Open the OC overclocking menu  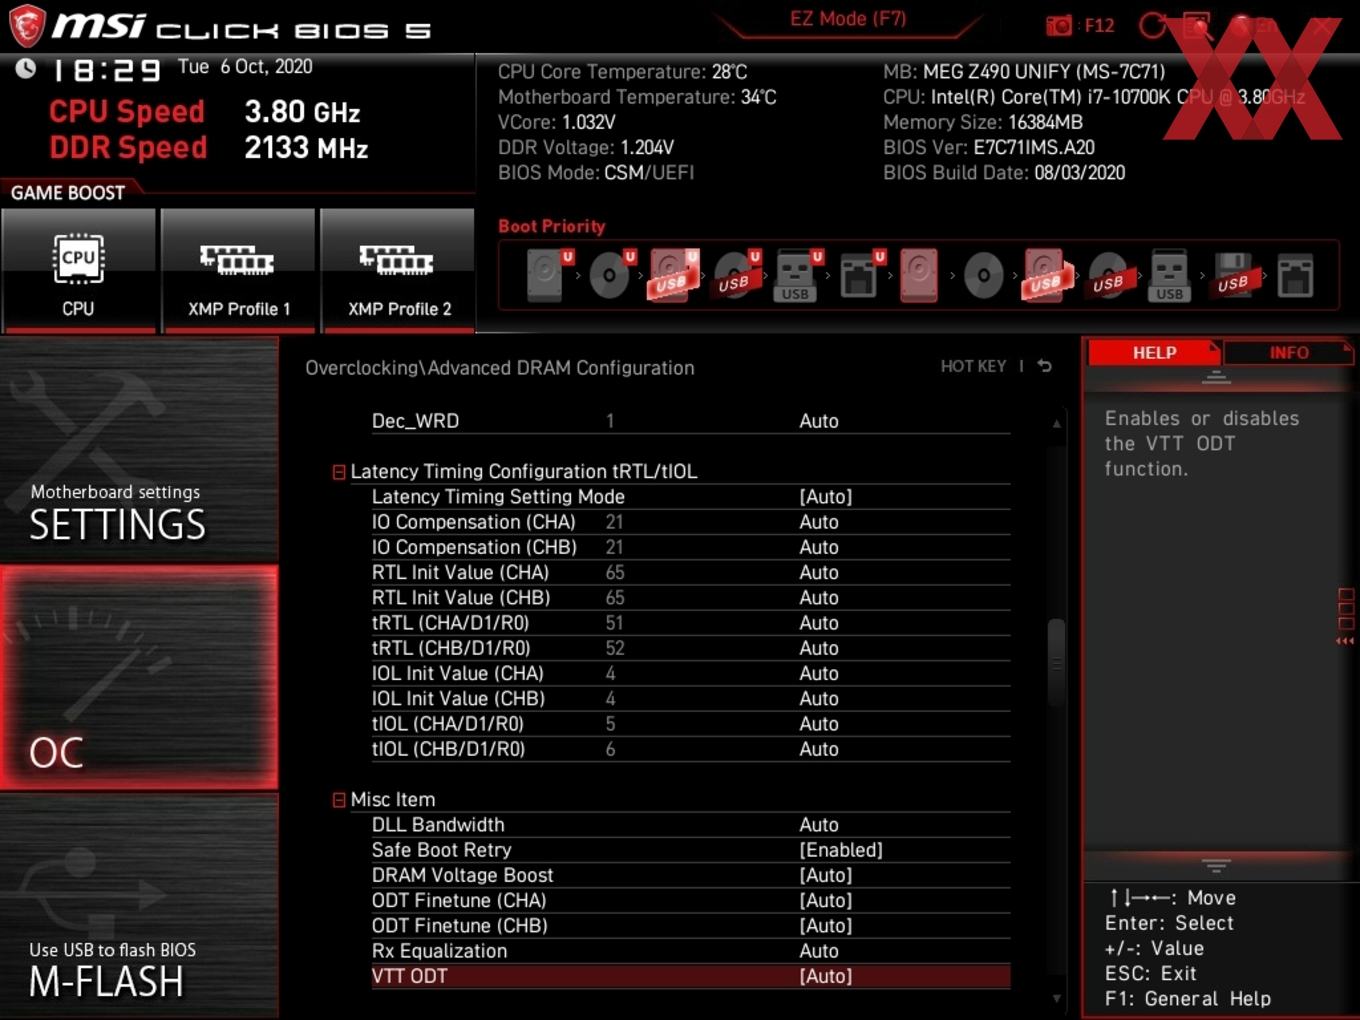pos(139,678)
